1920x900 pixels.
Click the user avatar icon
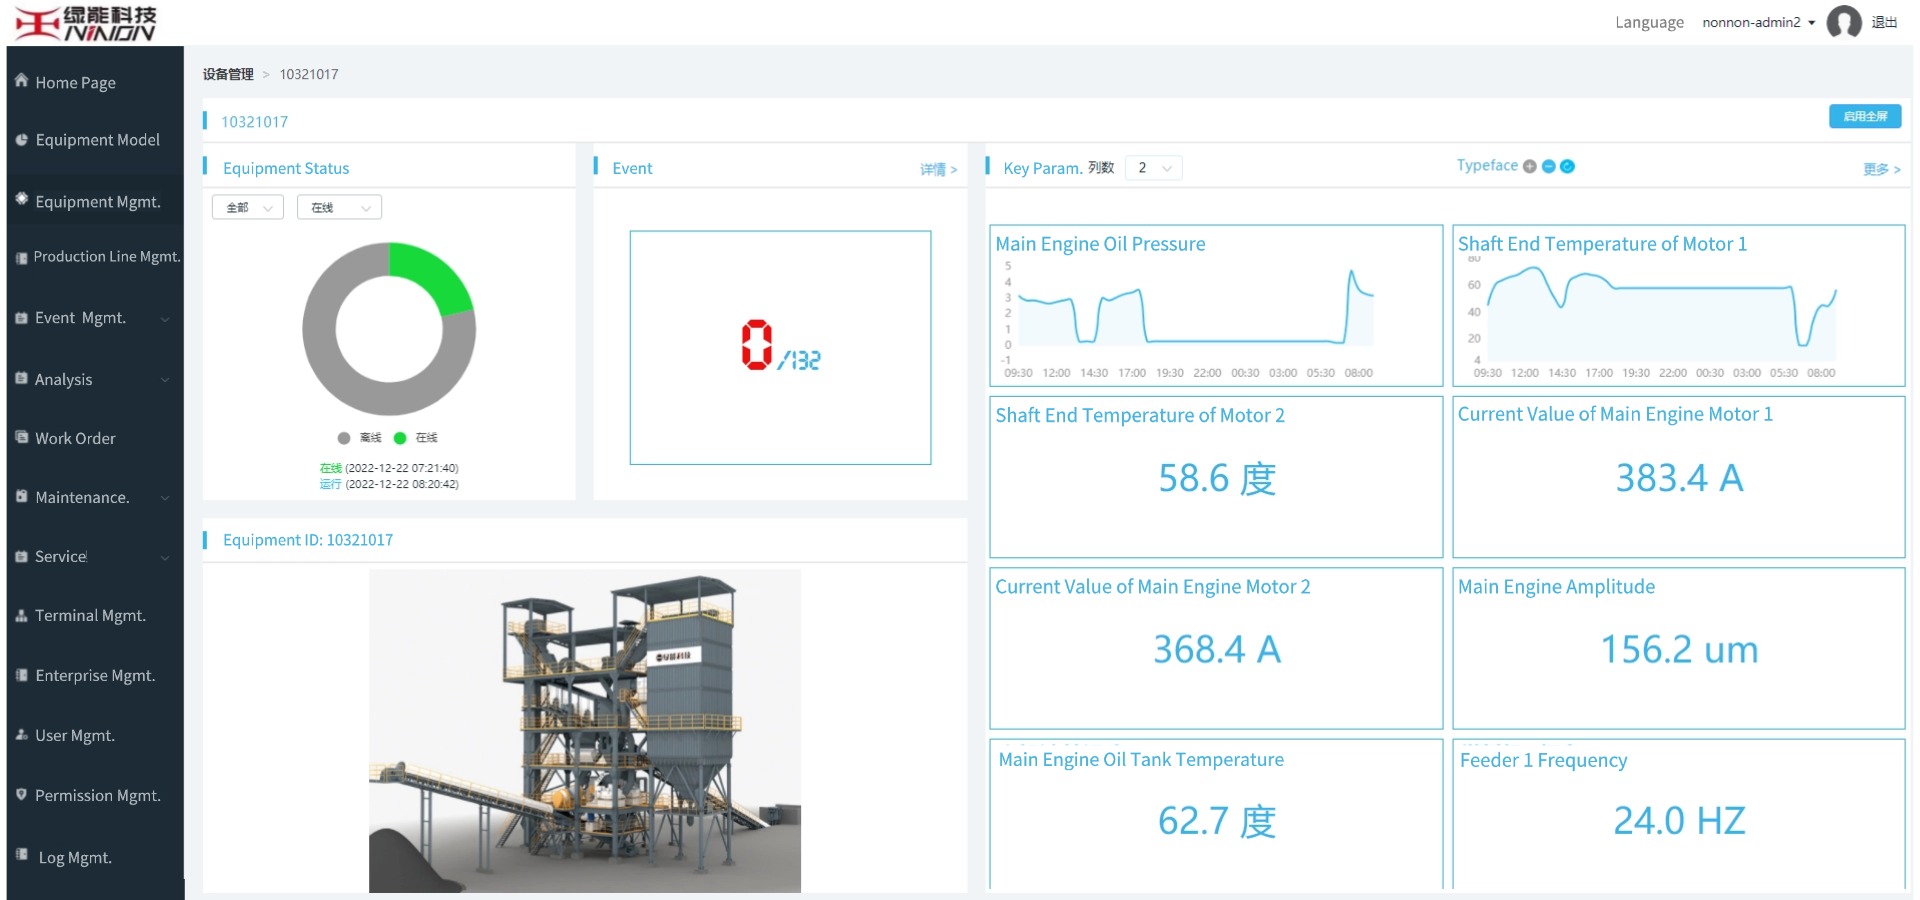(x=1843, y=22)
